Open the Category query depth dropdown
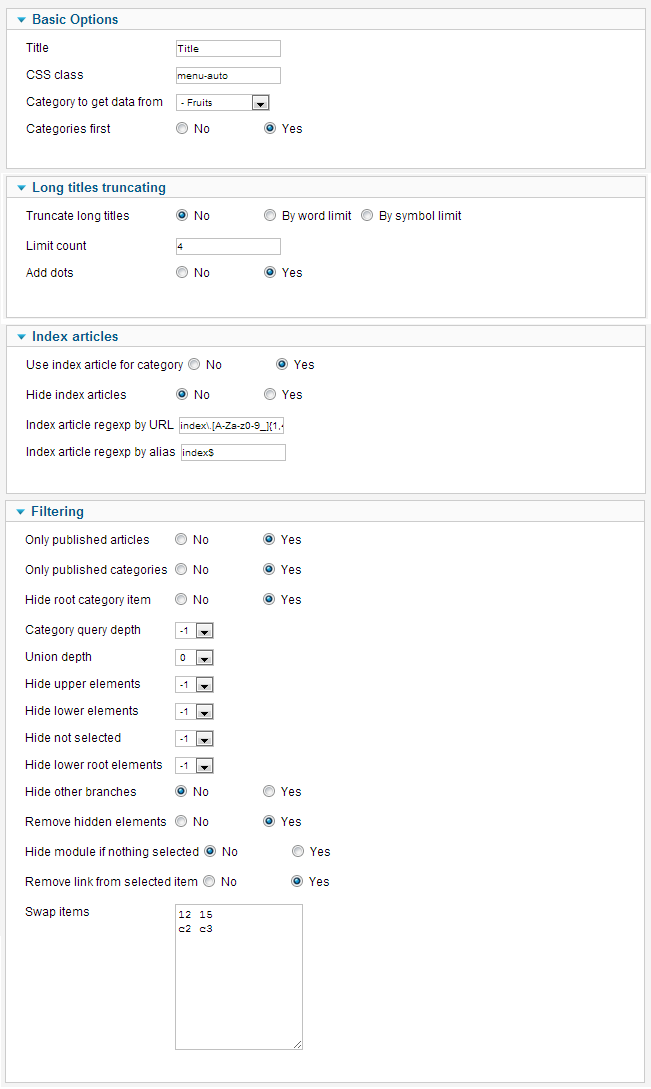 click(x=194, y=631)
